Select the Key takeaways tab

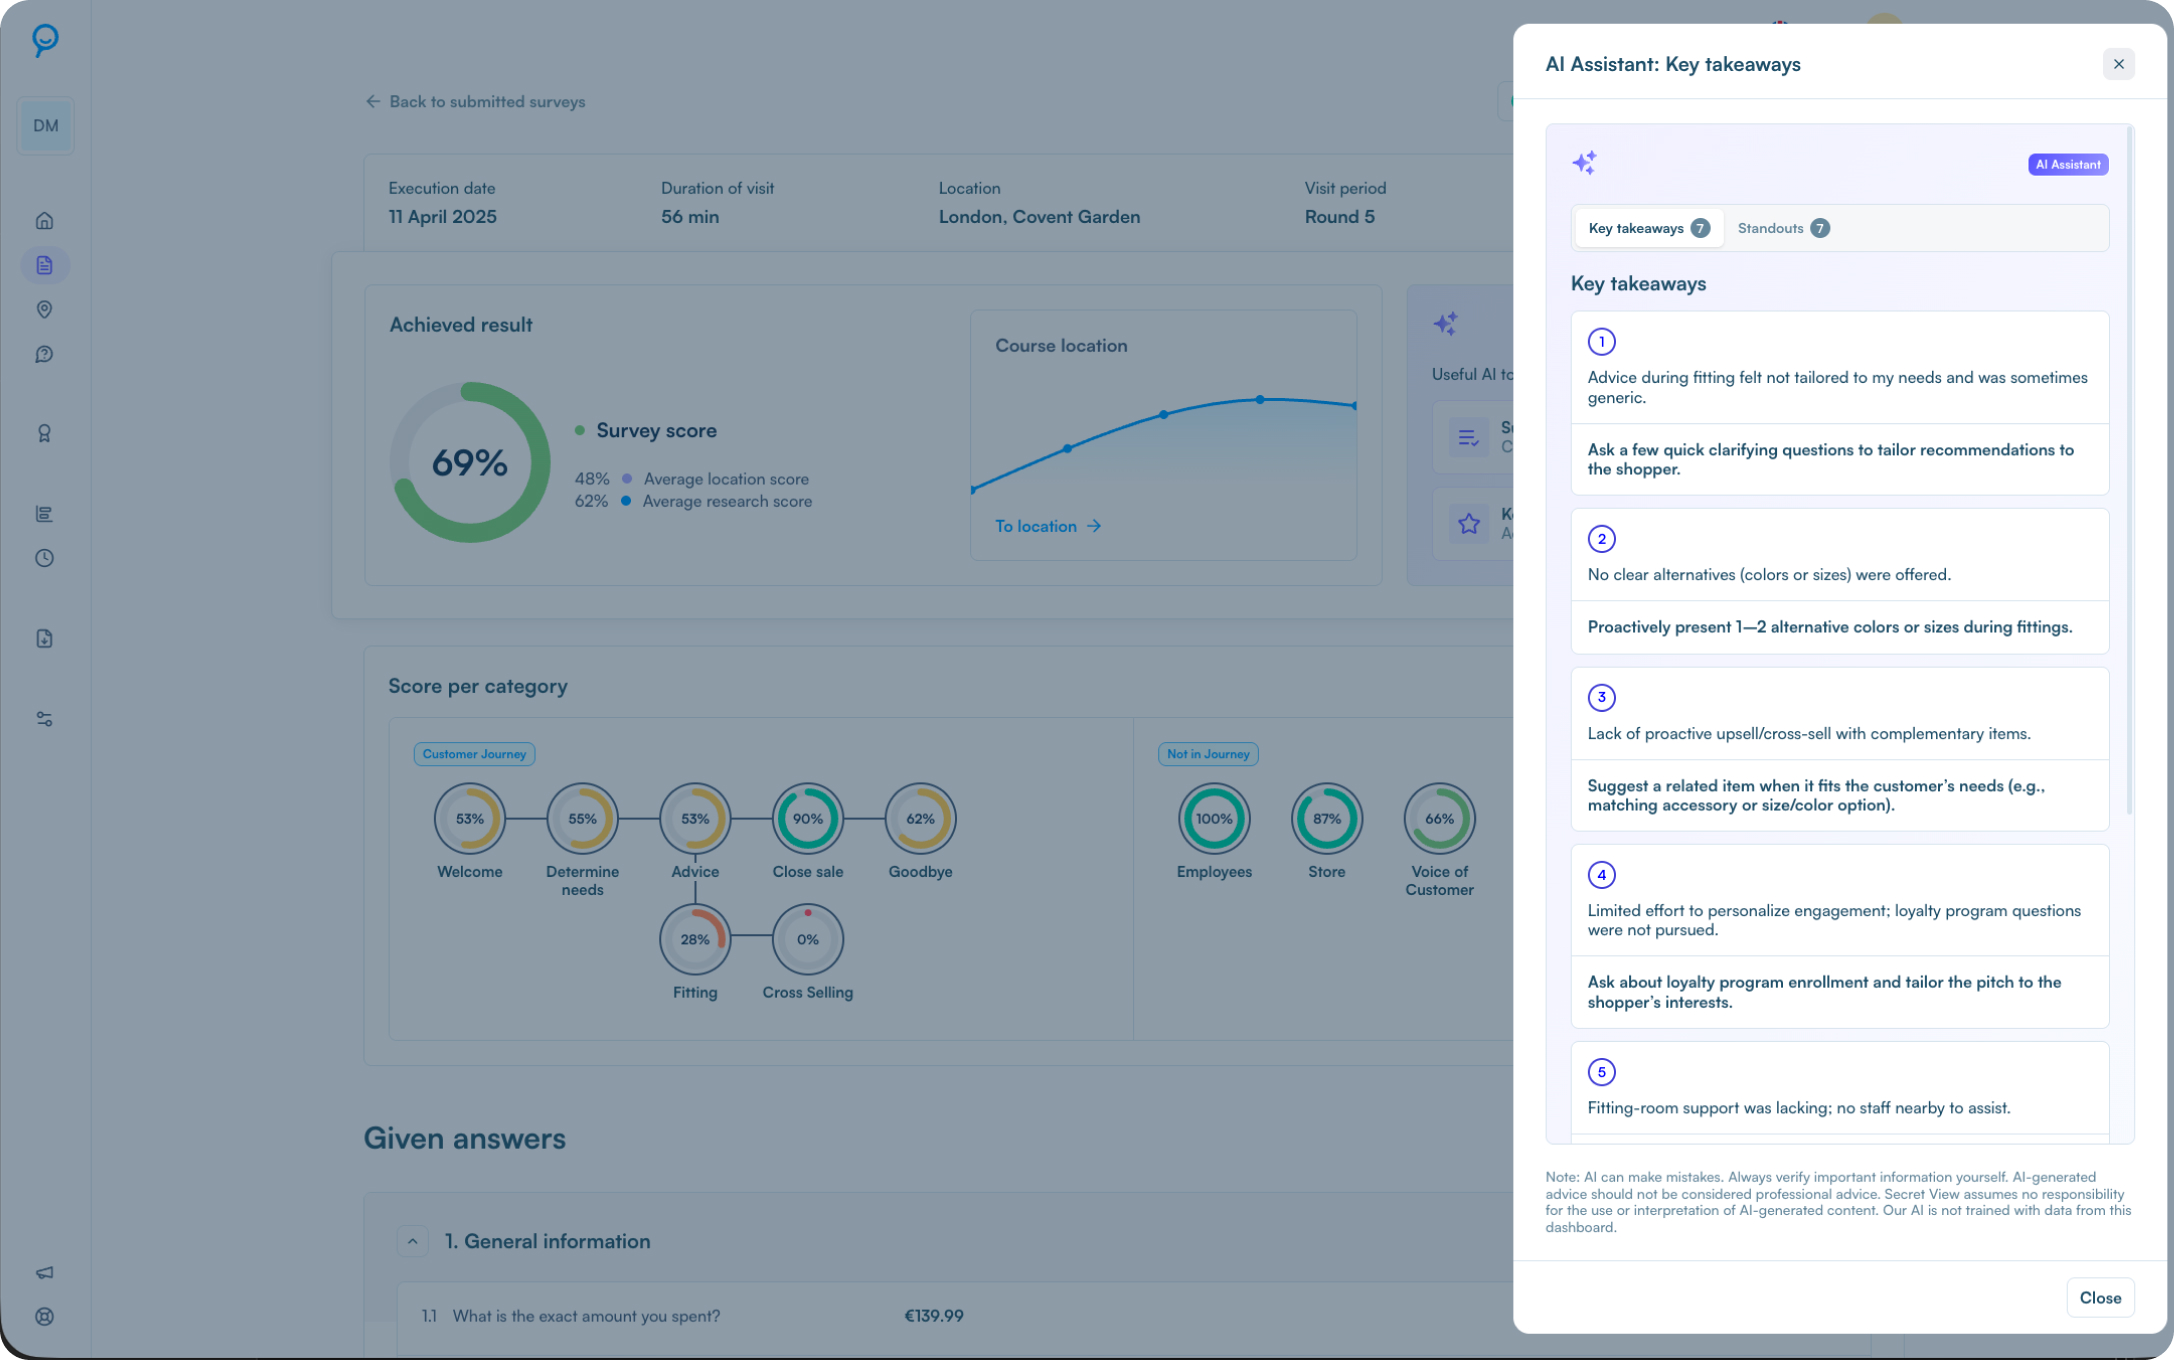[x=1649, y=228]
